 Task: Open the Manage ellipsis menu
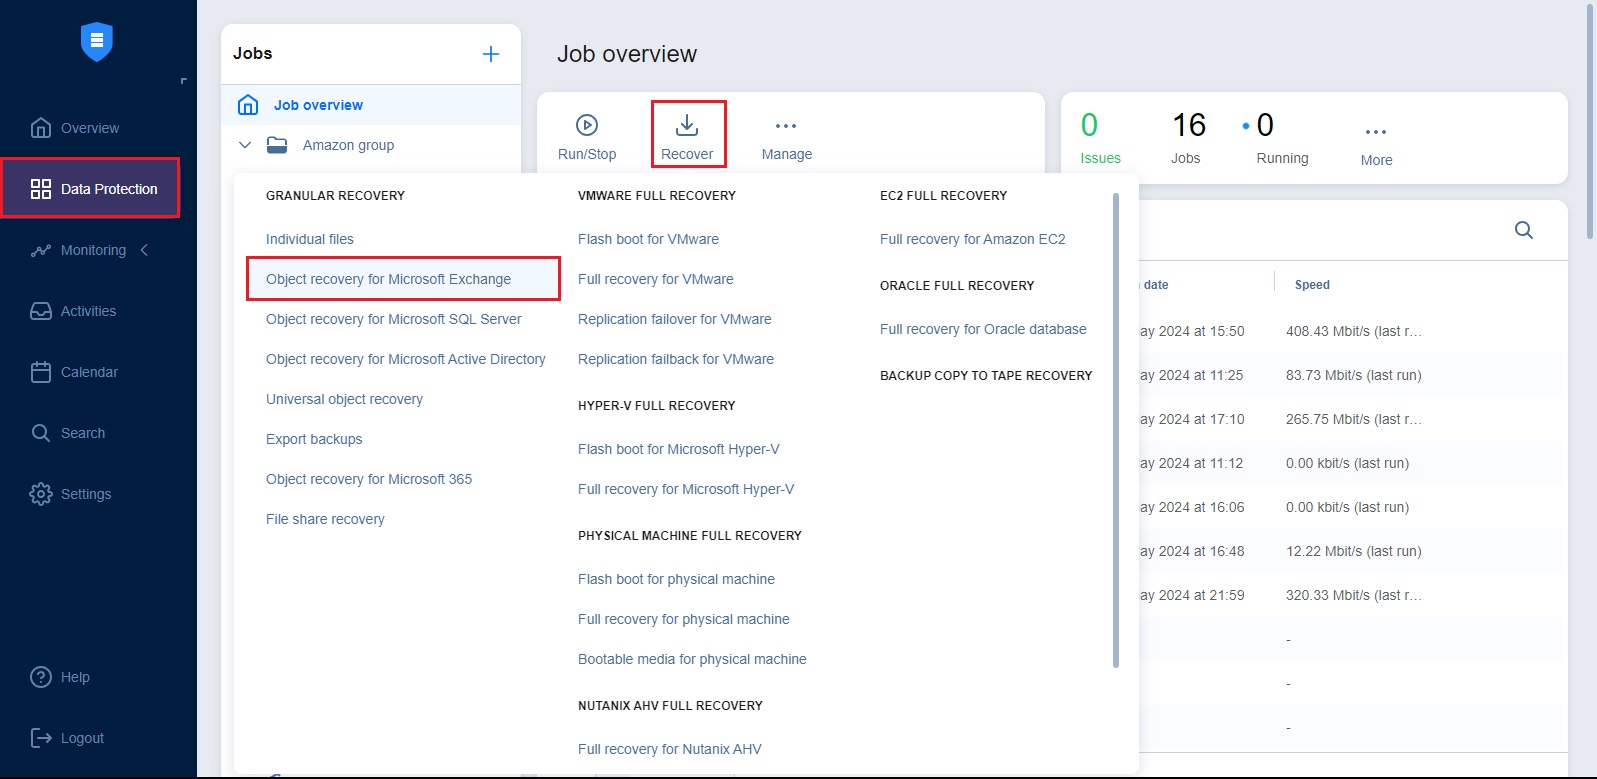pos(786,126)
